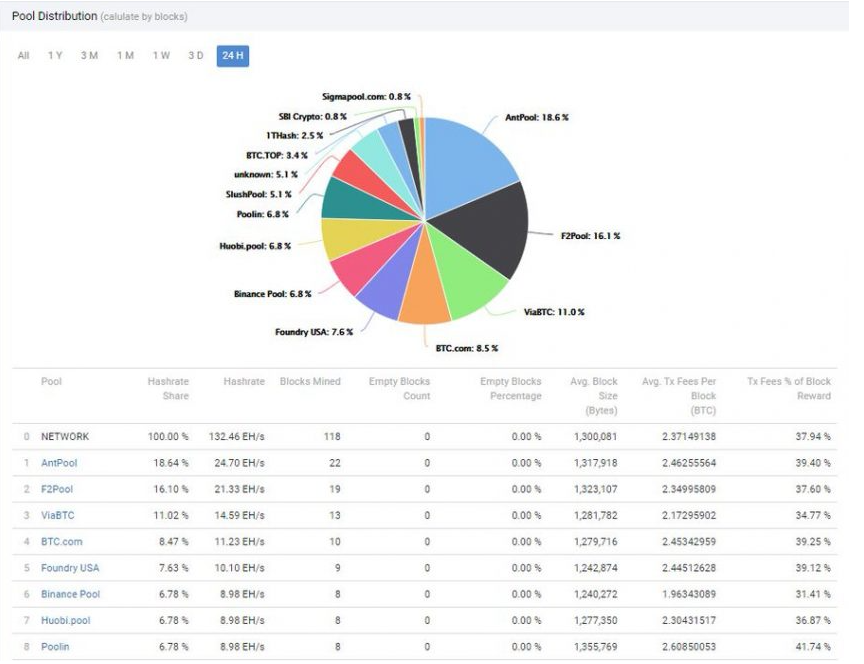This screenshot has height=664, width=864.
Task: Open the F2Pool pool link
Action: click(57, 489)
